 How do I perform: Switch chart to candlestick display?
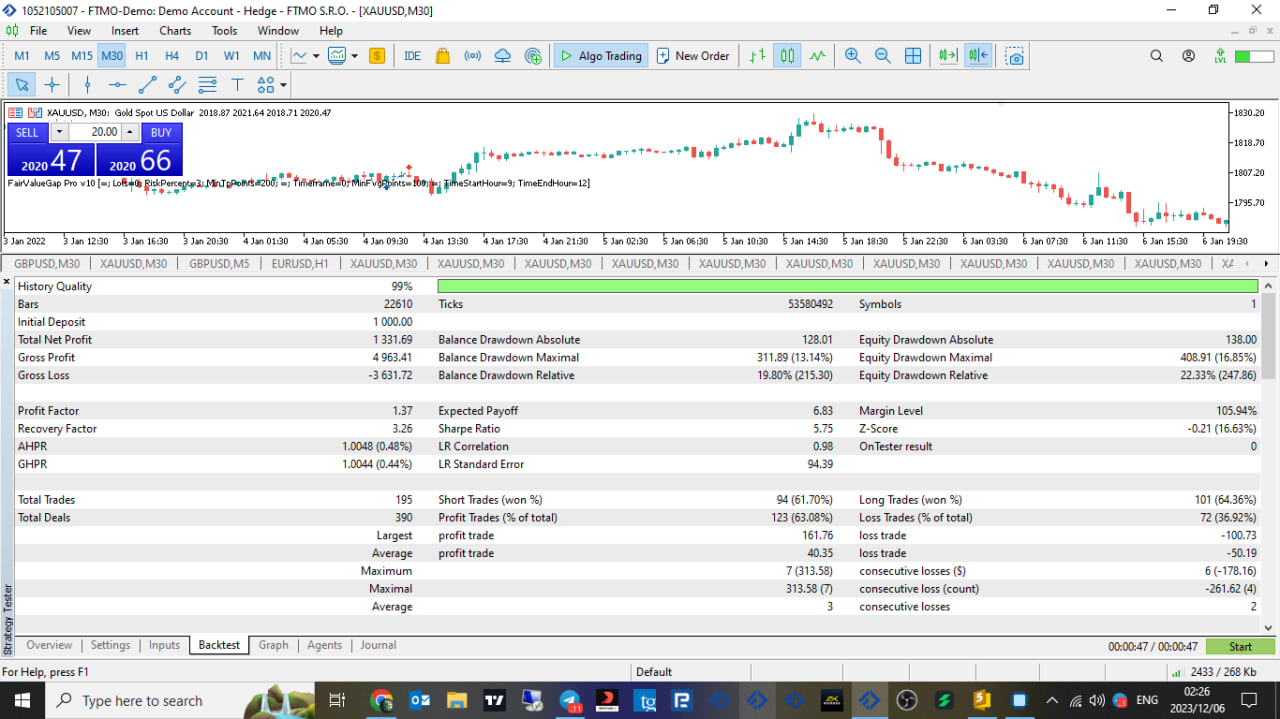click(787, 56)
